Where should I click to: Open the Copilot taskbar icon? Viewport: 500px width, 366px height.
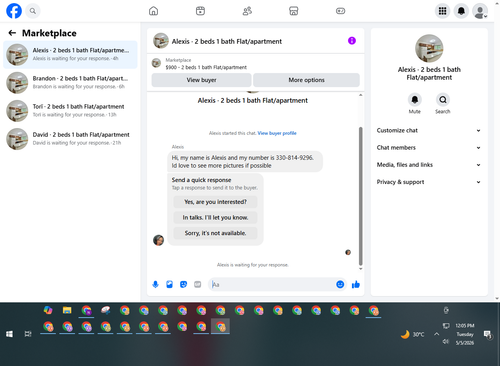coord(48,310)
